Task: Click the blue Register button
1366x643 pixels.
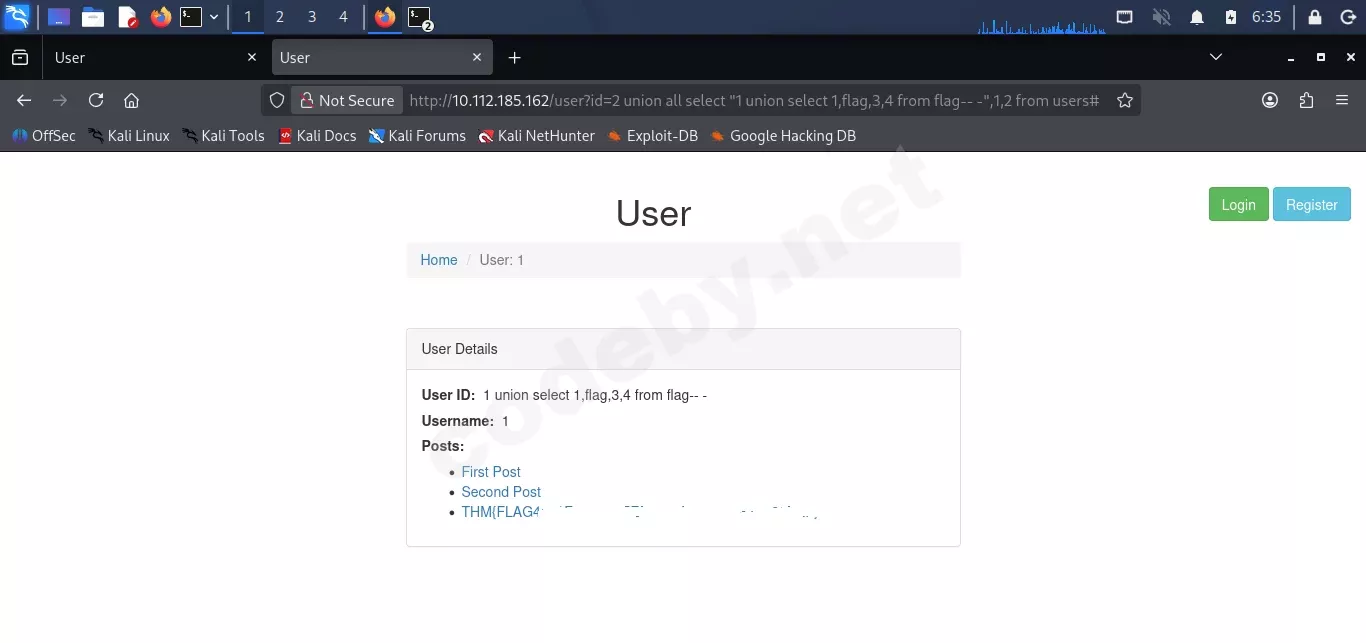Action: click(x=1311, y=204)
